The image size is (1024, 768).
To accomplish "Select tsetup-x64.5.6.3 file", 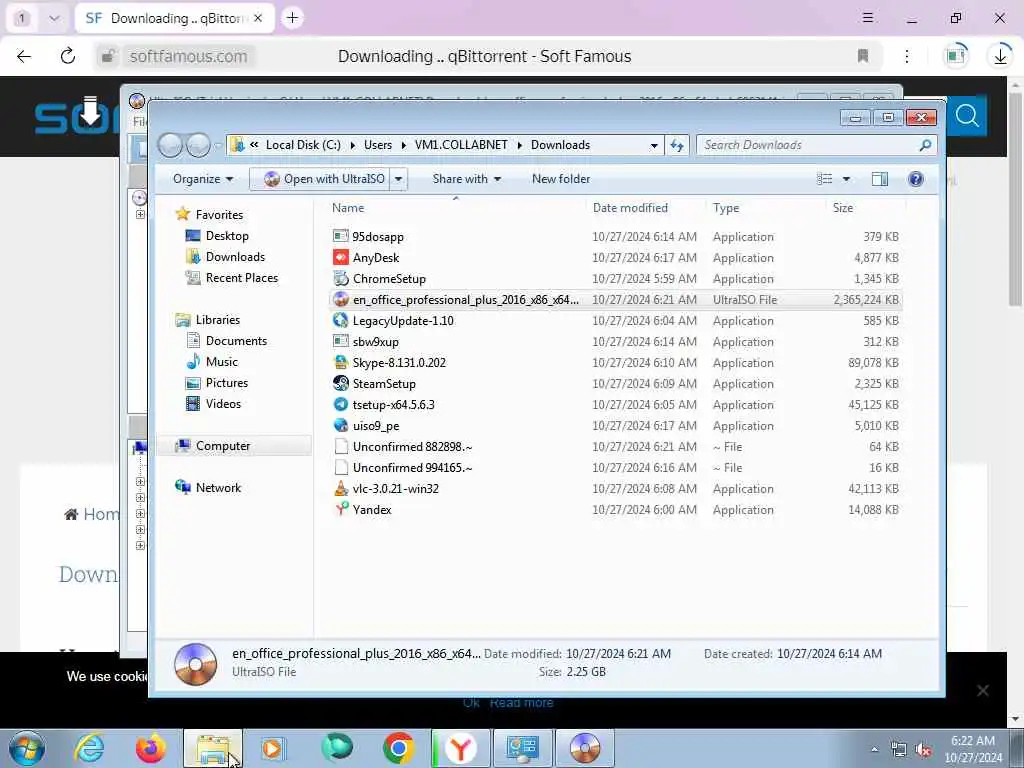I will click(x=615, y=404).
